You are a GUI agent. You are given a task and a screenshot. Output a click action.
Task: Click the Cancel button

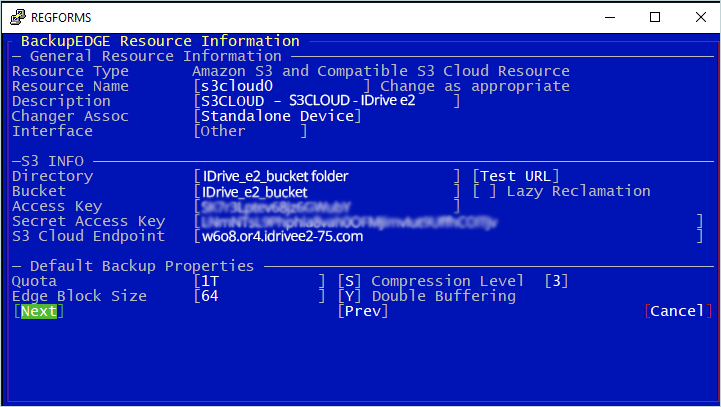(678, 311)
